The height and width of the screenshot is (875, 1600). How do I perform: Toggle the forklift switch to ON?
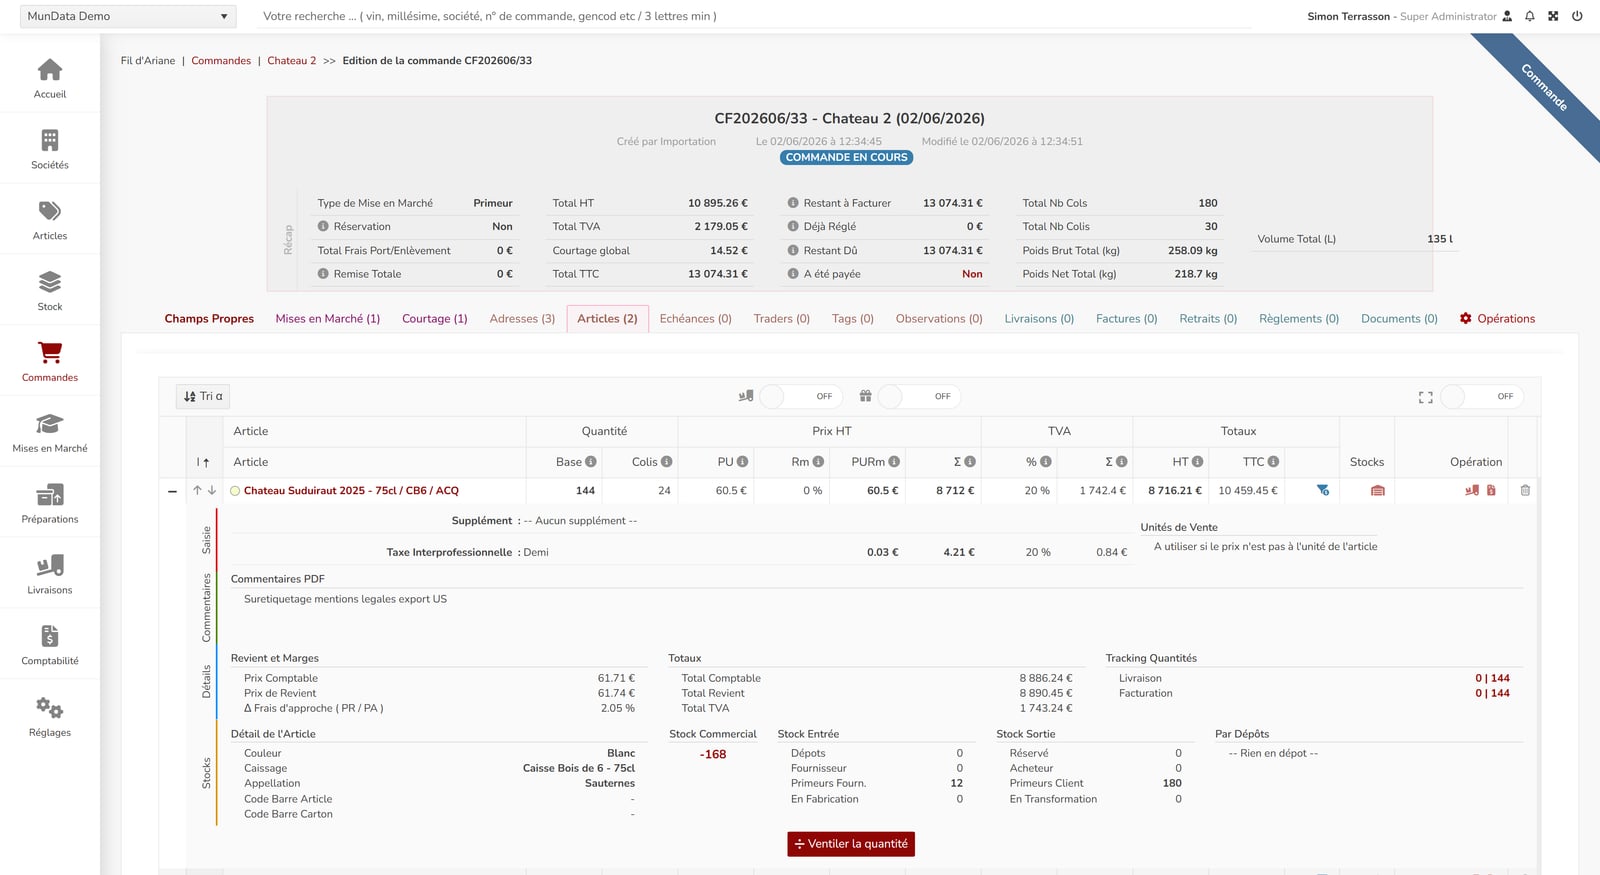point(801,397)
